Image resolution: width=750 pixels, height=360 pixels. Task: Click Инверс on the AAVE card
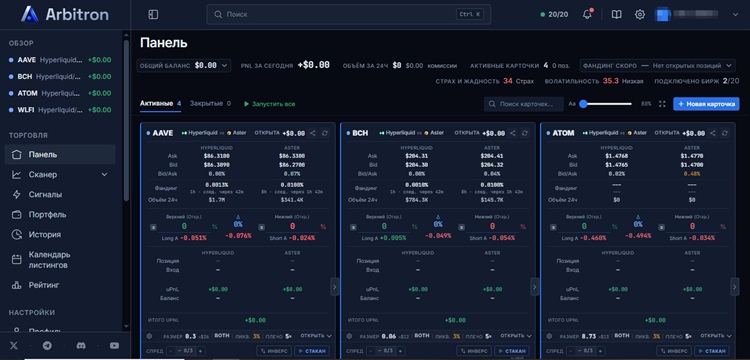point(274,351)
